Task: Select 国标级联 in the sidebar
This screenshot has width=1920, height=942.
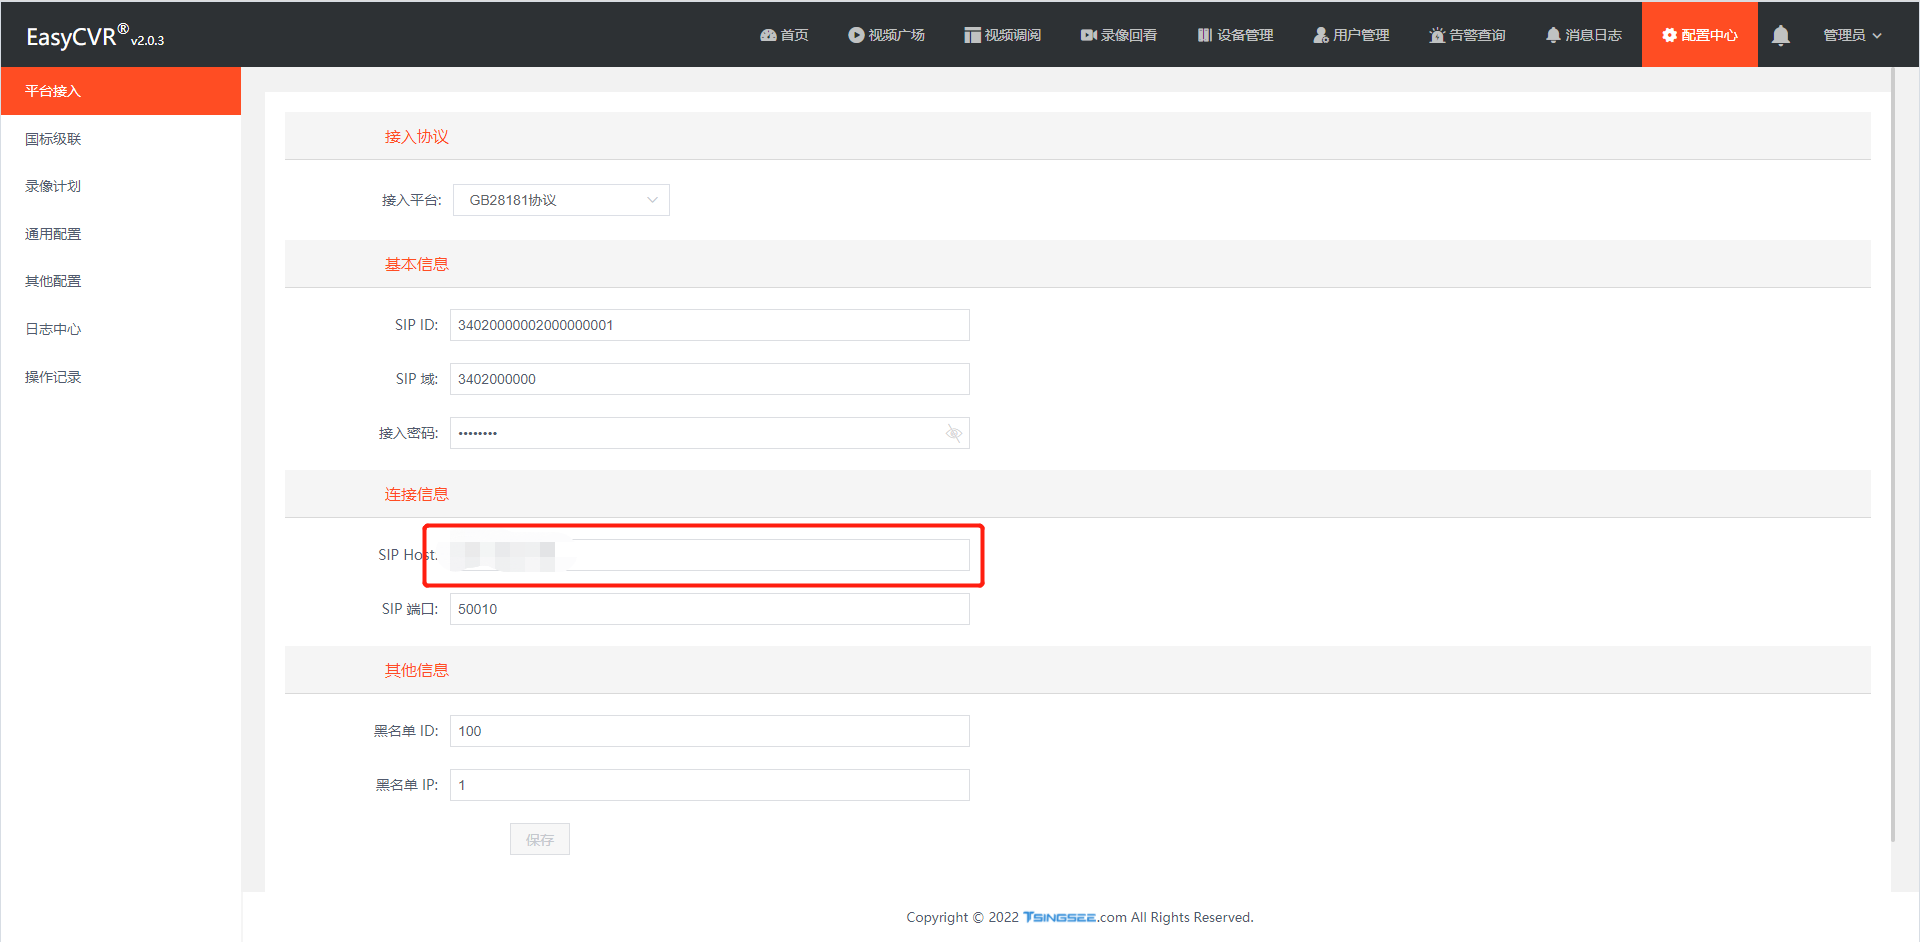Action: click(121, 139)
